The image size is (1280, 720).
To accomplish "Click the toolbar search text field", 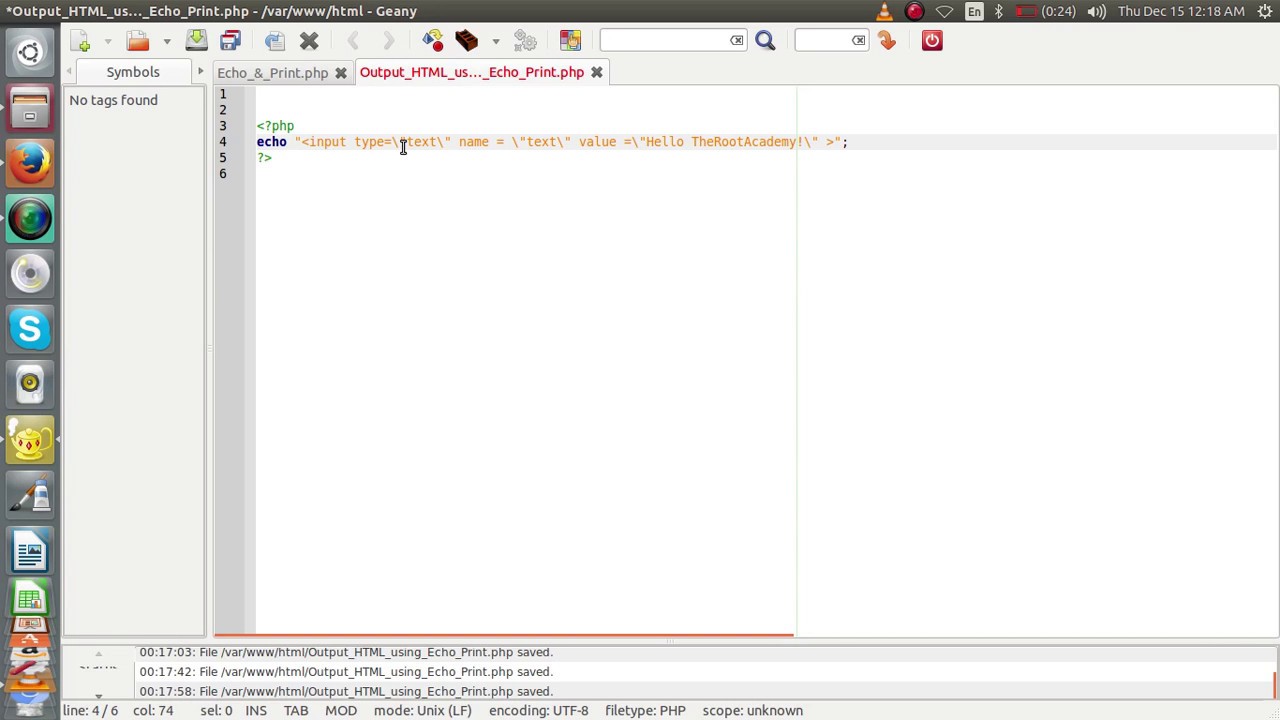I will click(x=665, y=40).
